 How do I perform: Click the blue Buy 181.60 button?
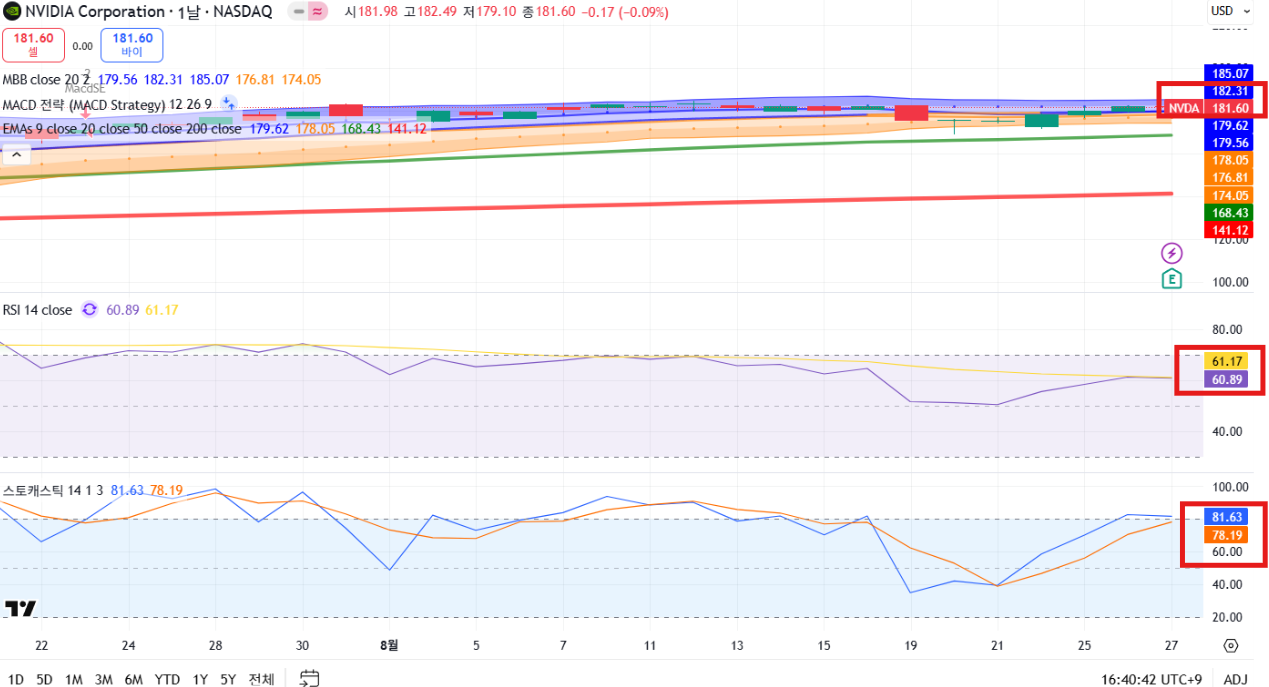point(132,44)
